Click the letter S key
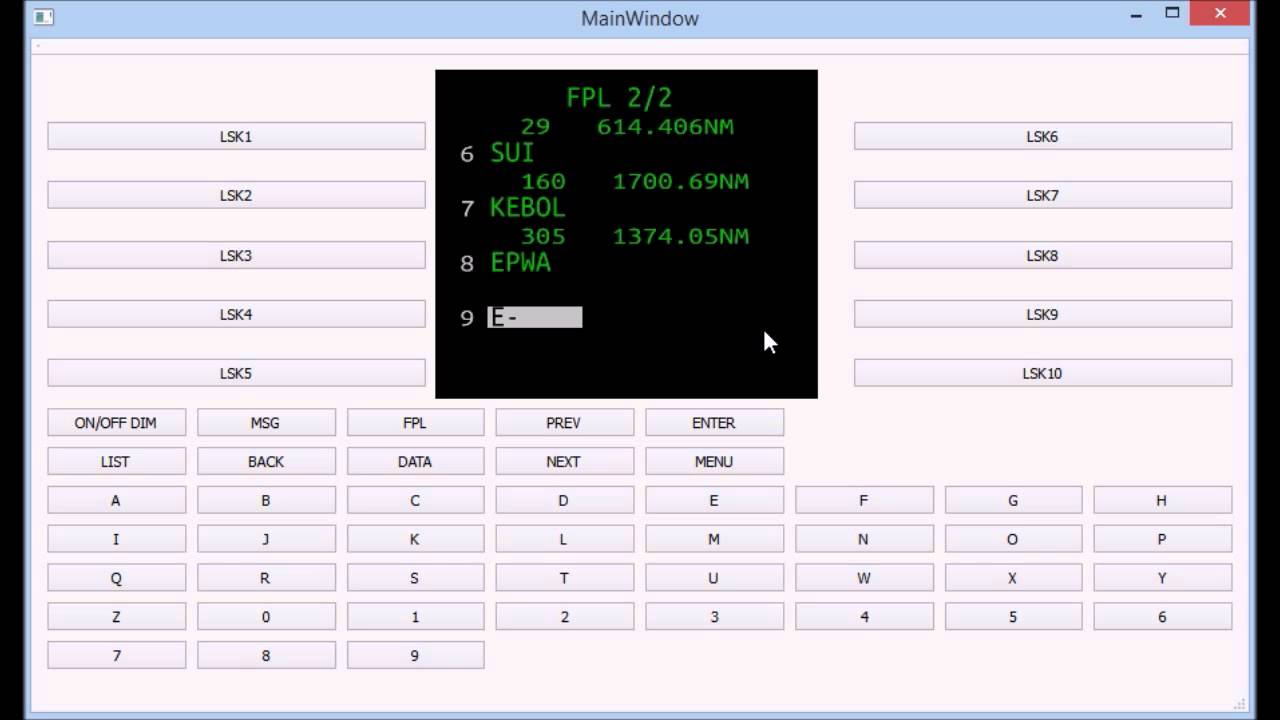 [x=415, y=578]
